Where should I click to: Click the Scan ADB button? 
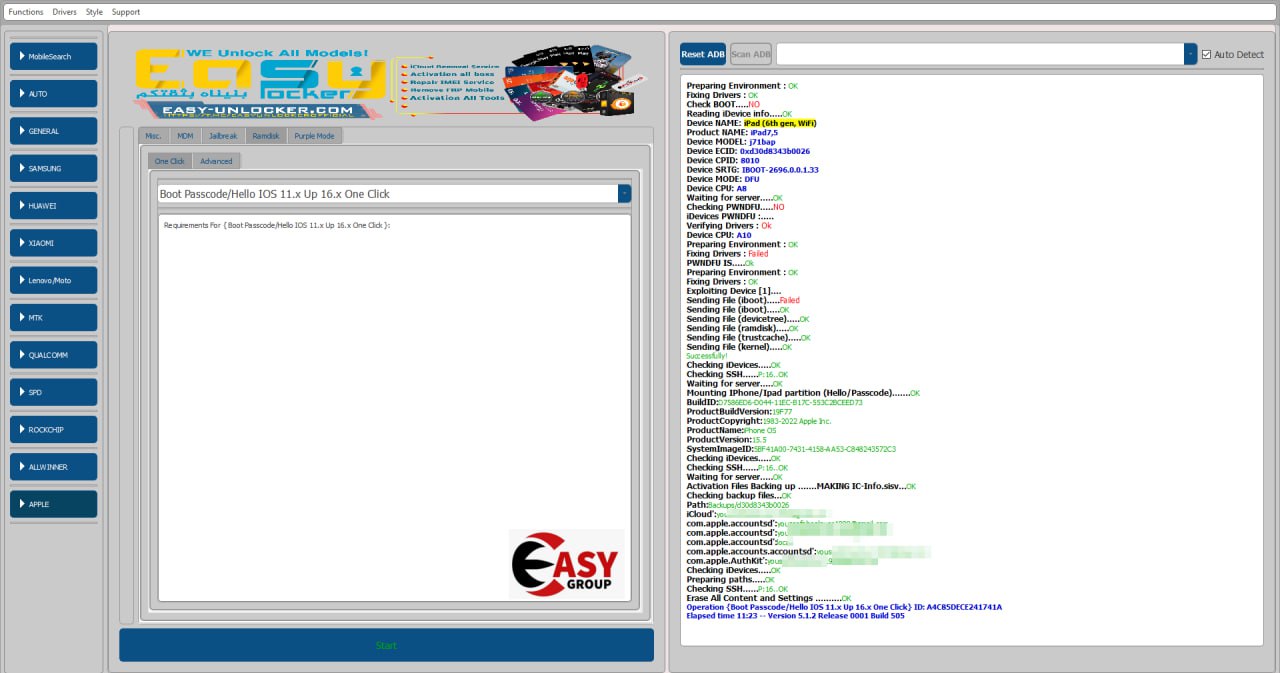751,54
